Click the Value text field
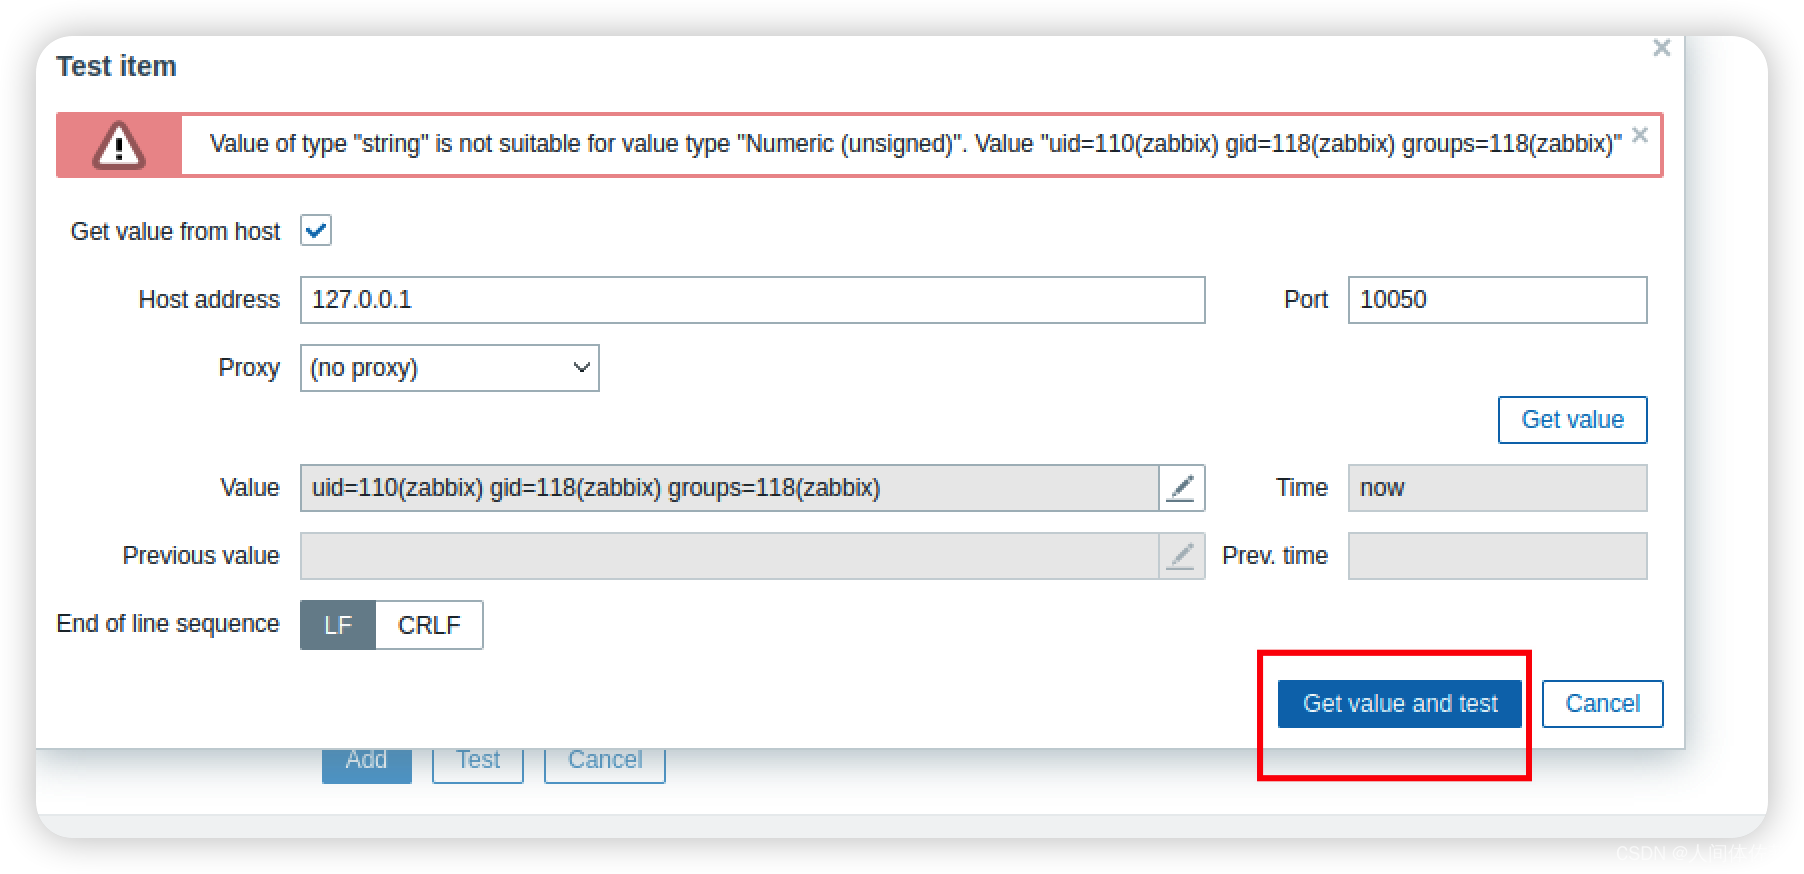Screen dimensions: 1804x874 tap(730, 488)
